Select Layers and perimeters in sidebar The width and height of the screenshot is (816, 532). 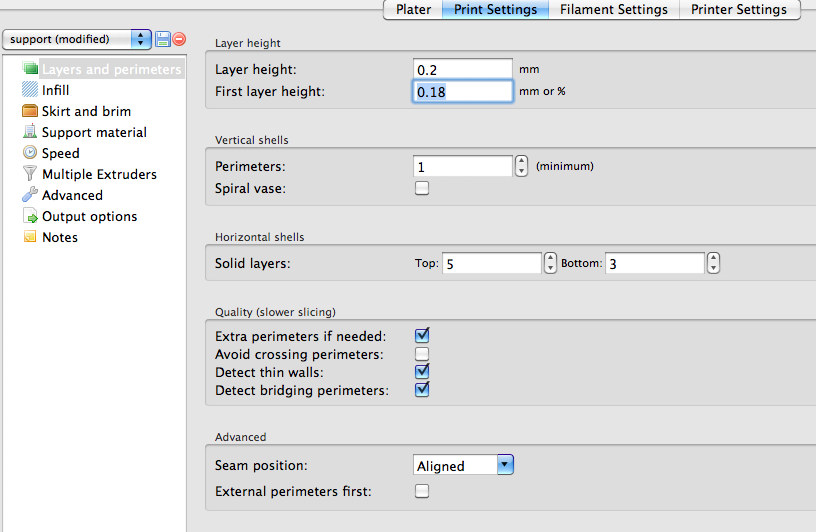click(111, 69)
